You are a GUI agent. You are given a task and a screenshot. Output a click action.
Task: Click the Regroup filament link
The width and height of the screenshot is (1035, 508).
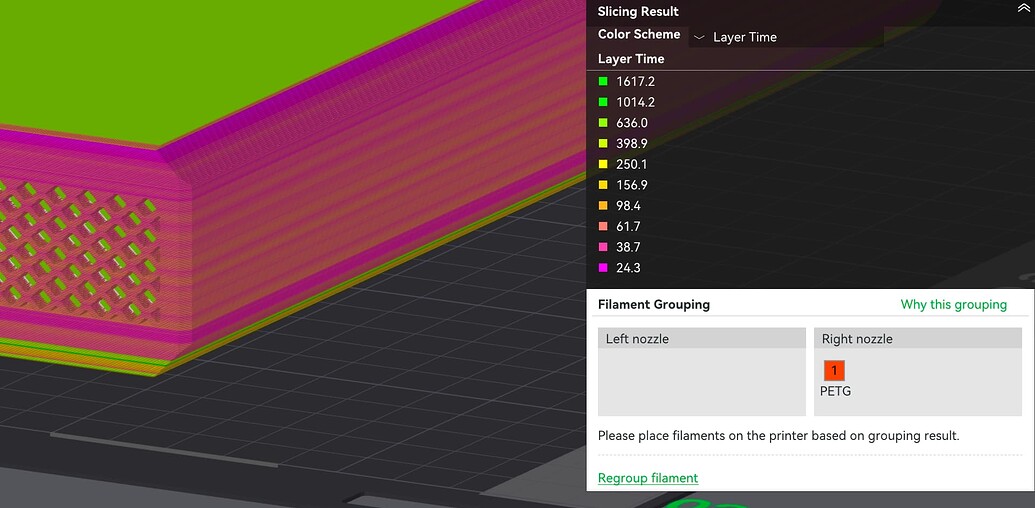[648, 478]
